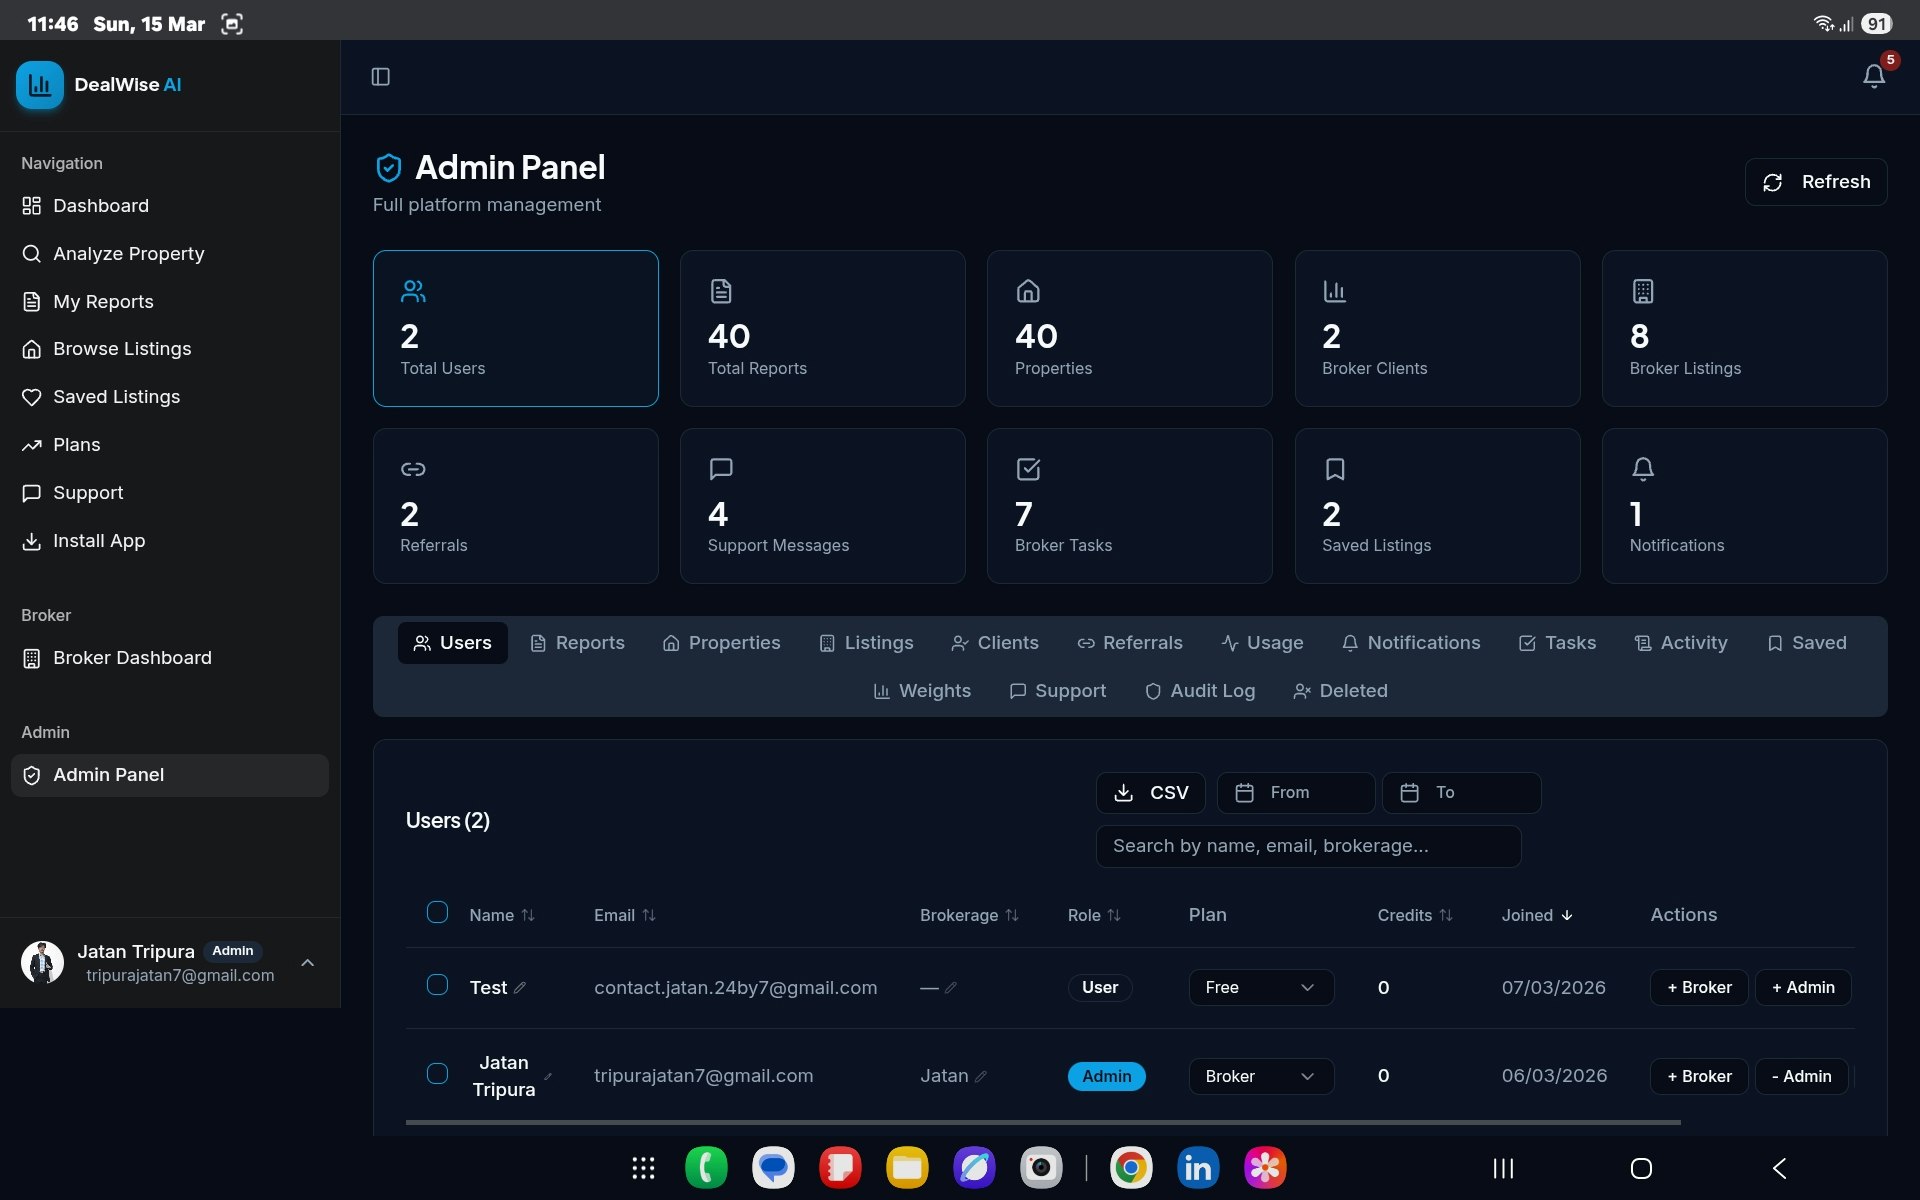The image size is (1920, 1200).
Task: Click the CSV export download icon
Action: 1124,792
